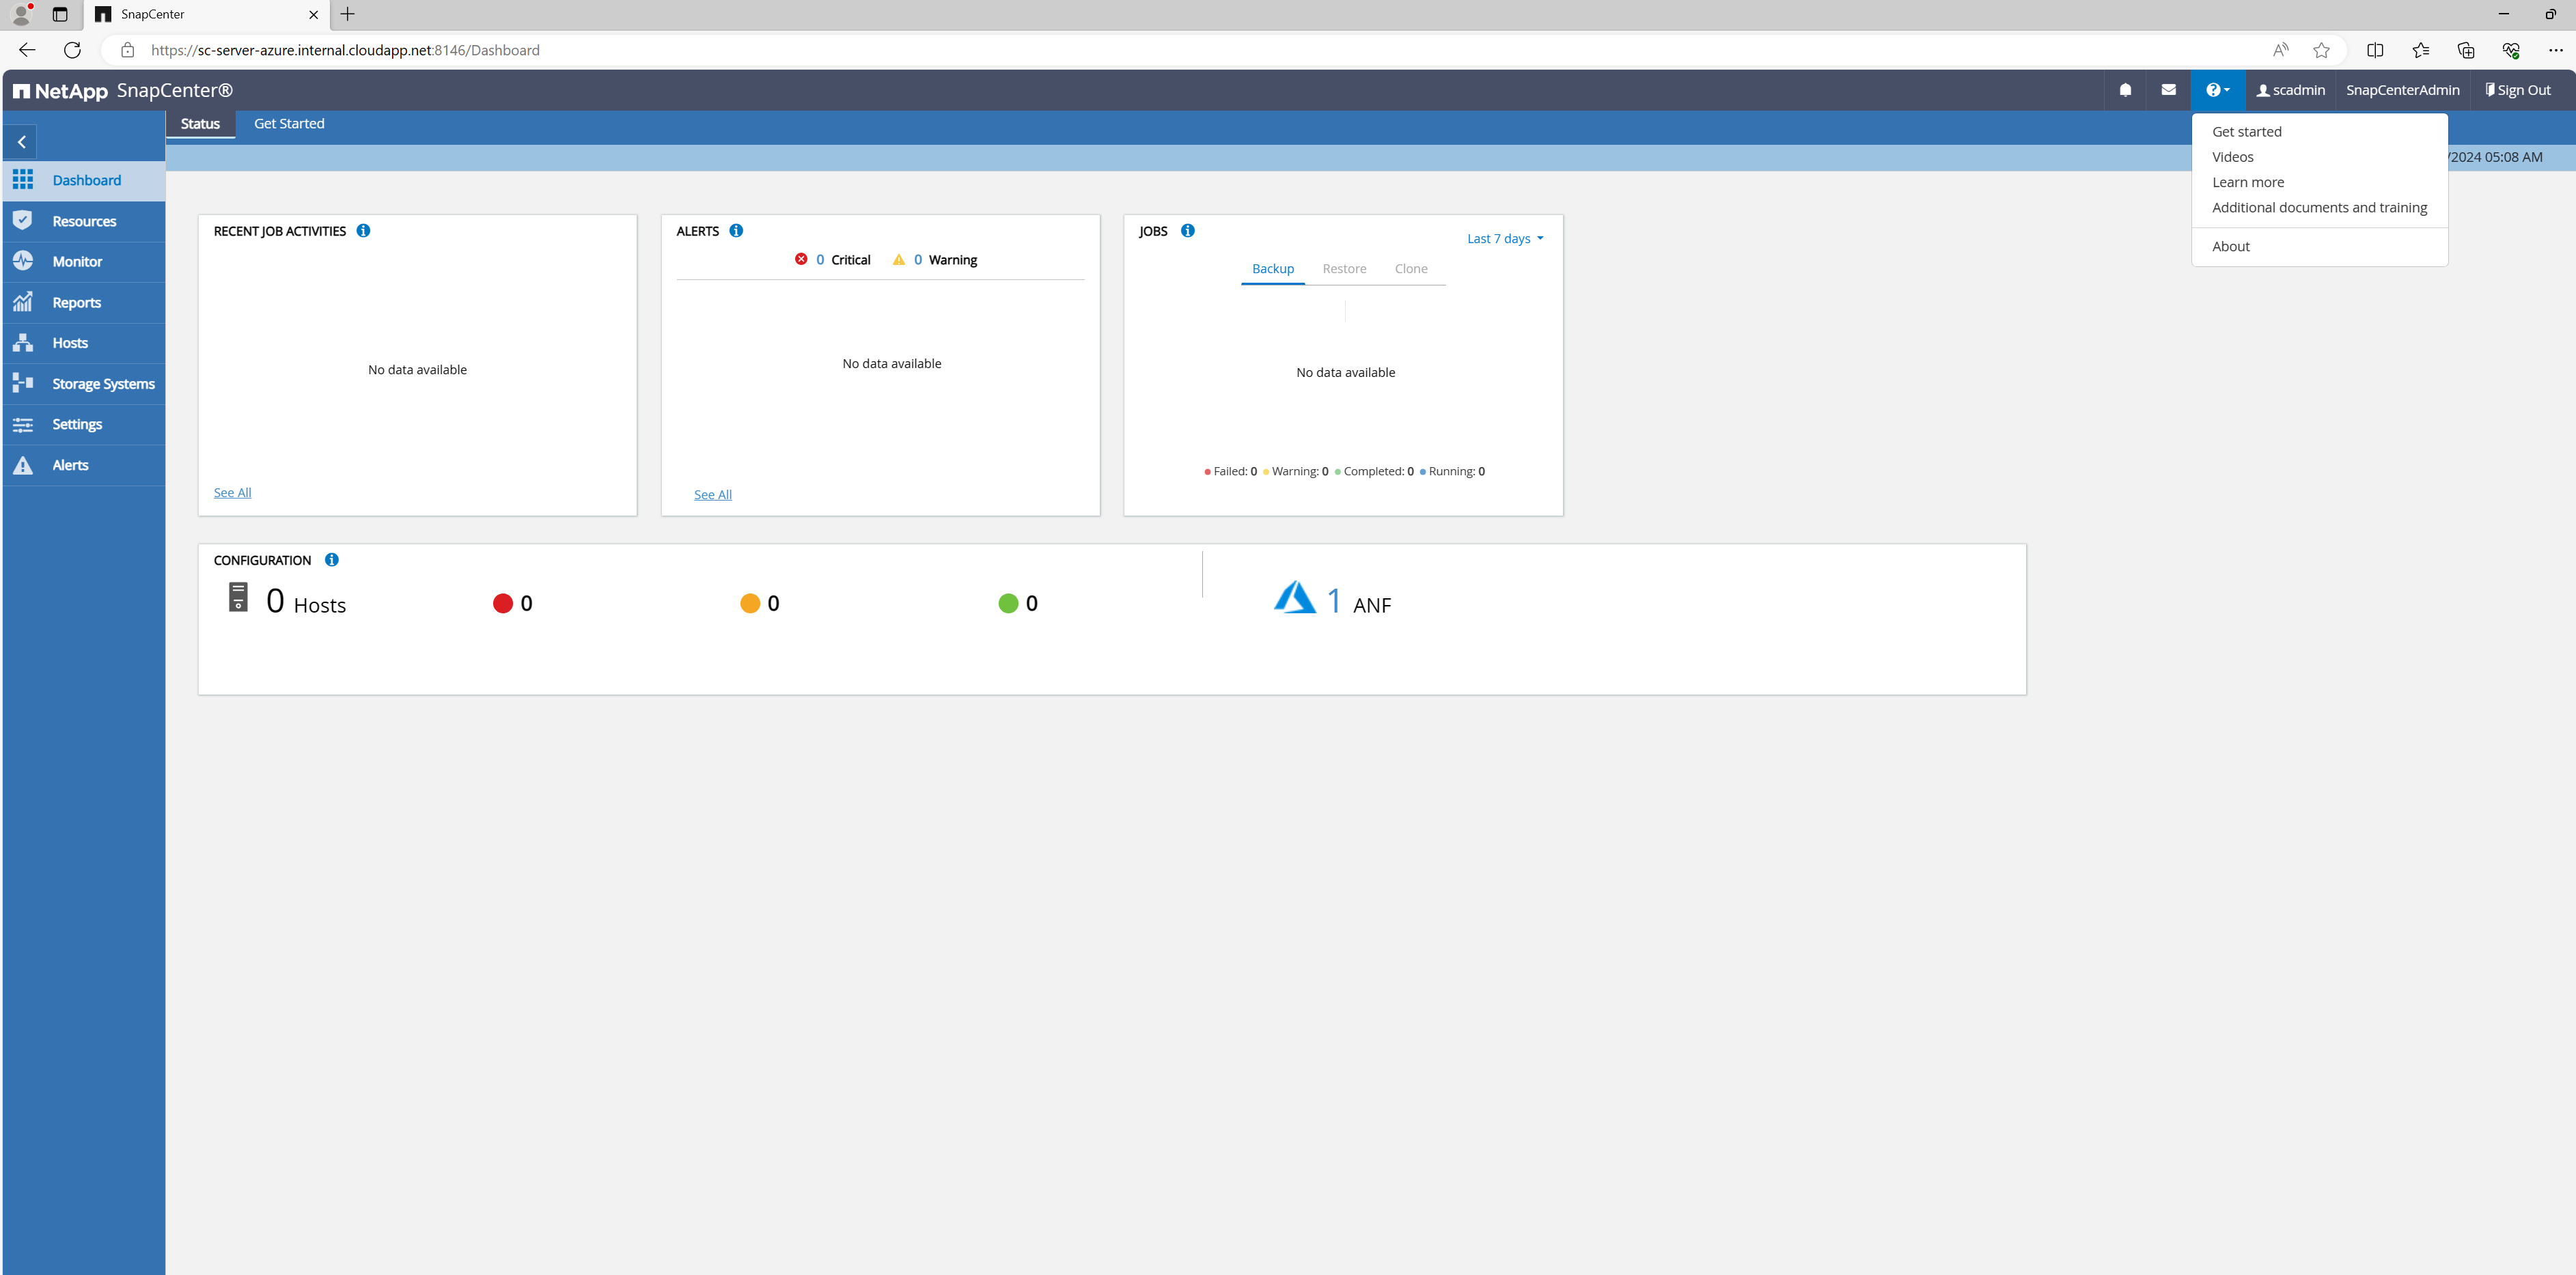Select Videos in the help menu
The height and width of the screenshot is (1275, 2576).
pyautogui.click(x=2232, y=157)
